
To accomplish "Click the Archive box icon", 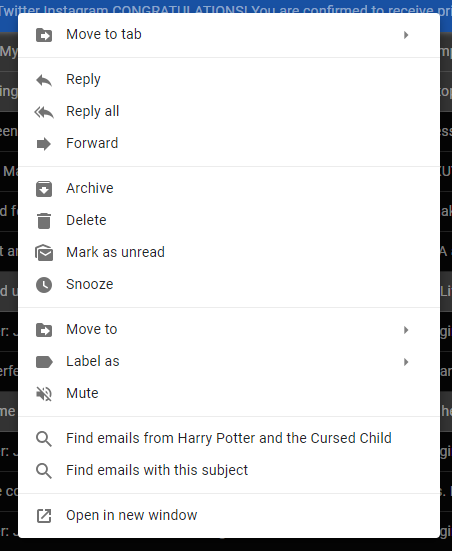I will tap(44, 189).
